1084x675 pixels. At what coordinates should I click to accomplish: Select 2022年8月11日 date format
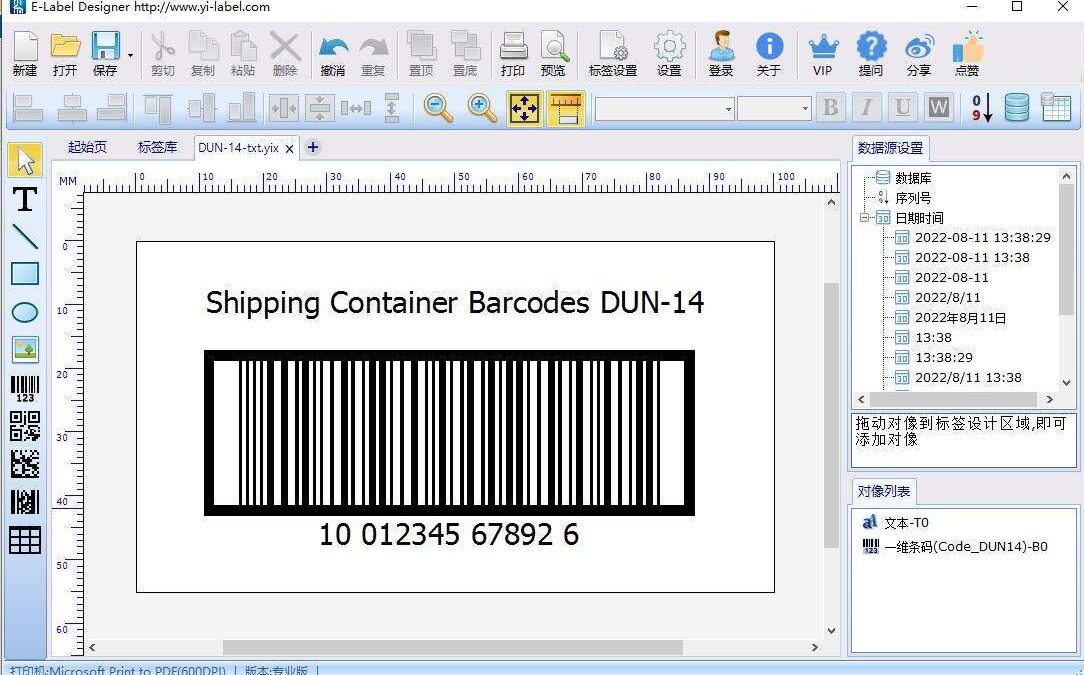pyautogui.click(x=960, y=318)
